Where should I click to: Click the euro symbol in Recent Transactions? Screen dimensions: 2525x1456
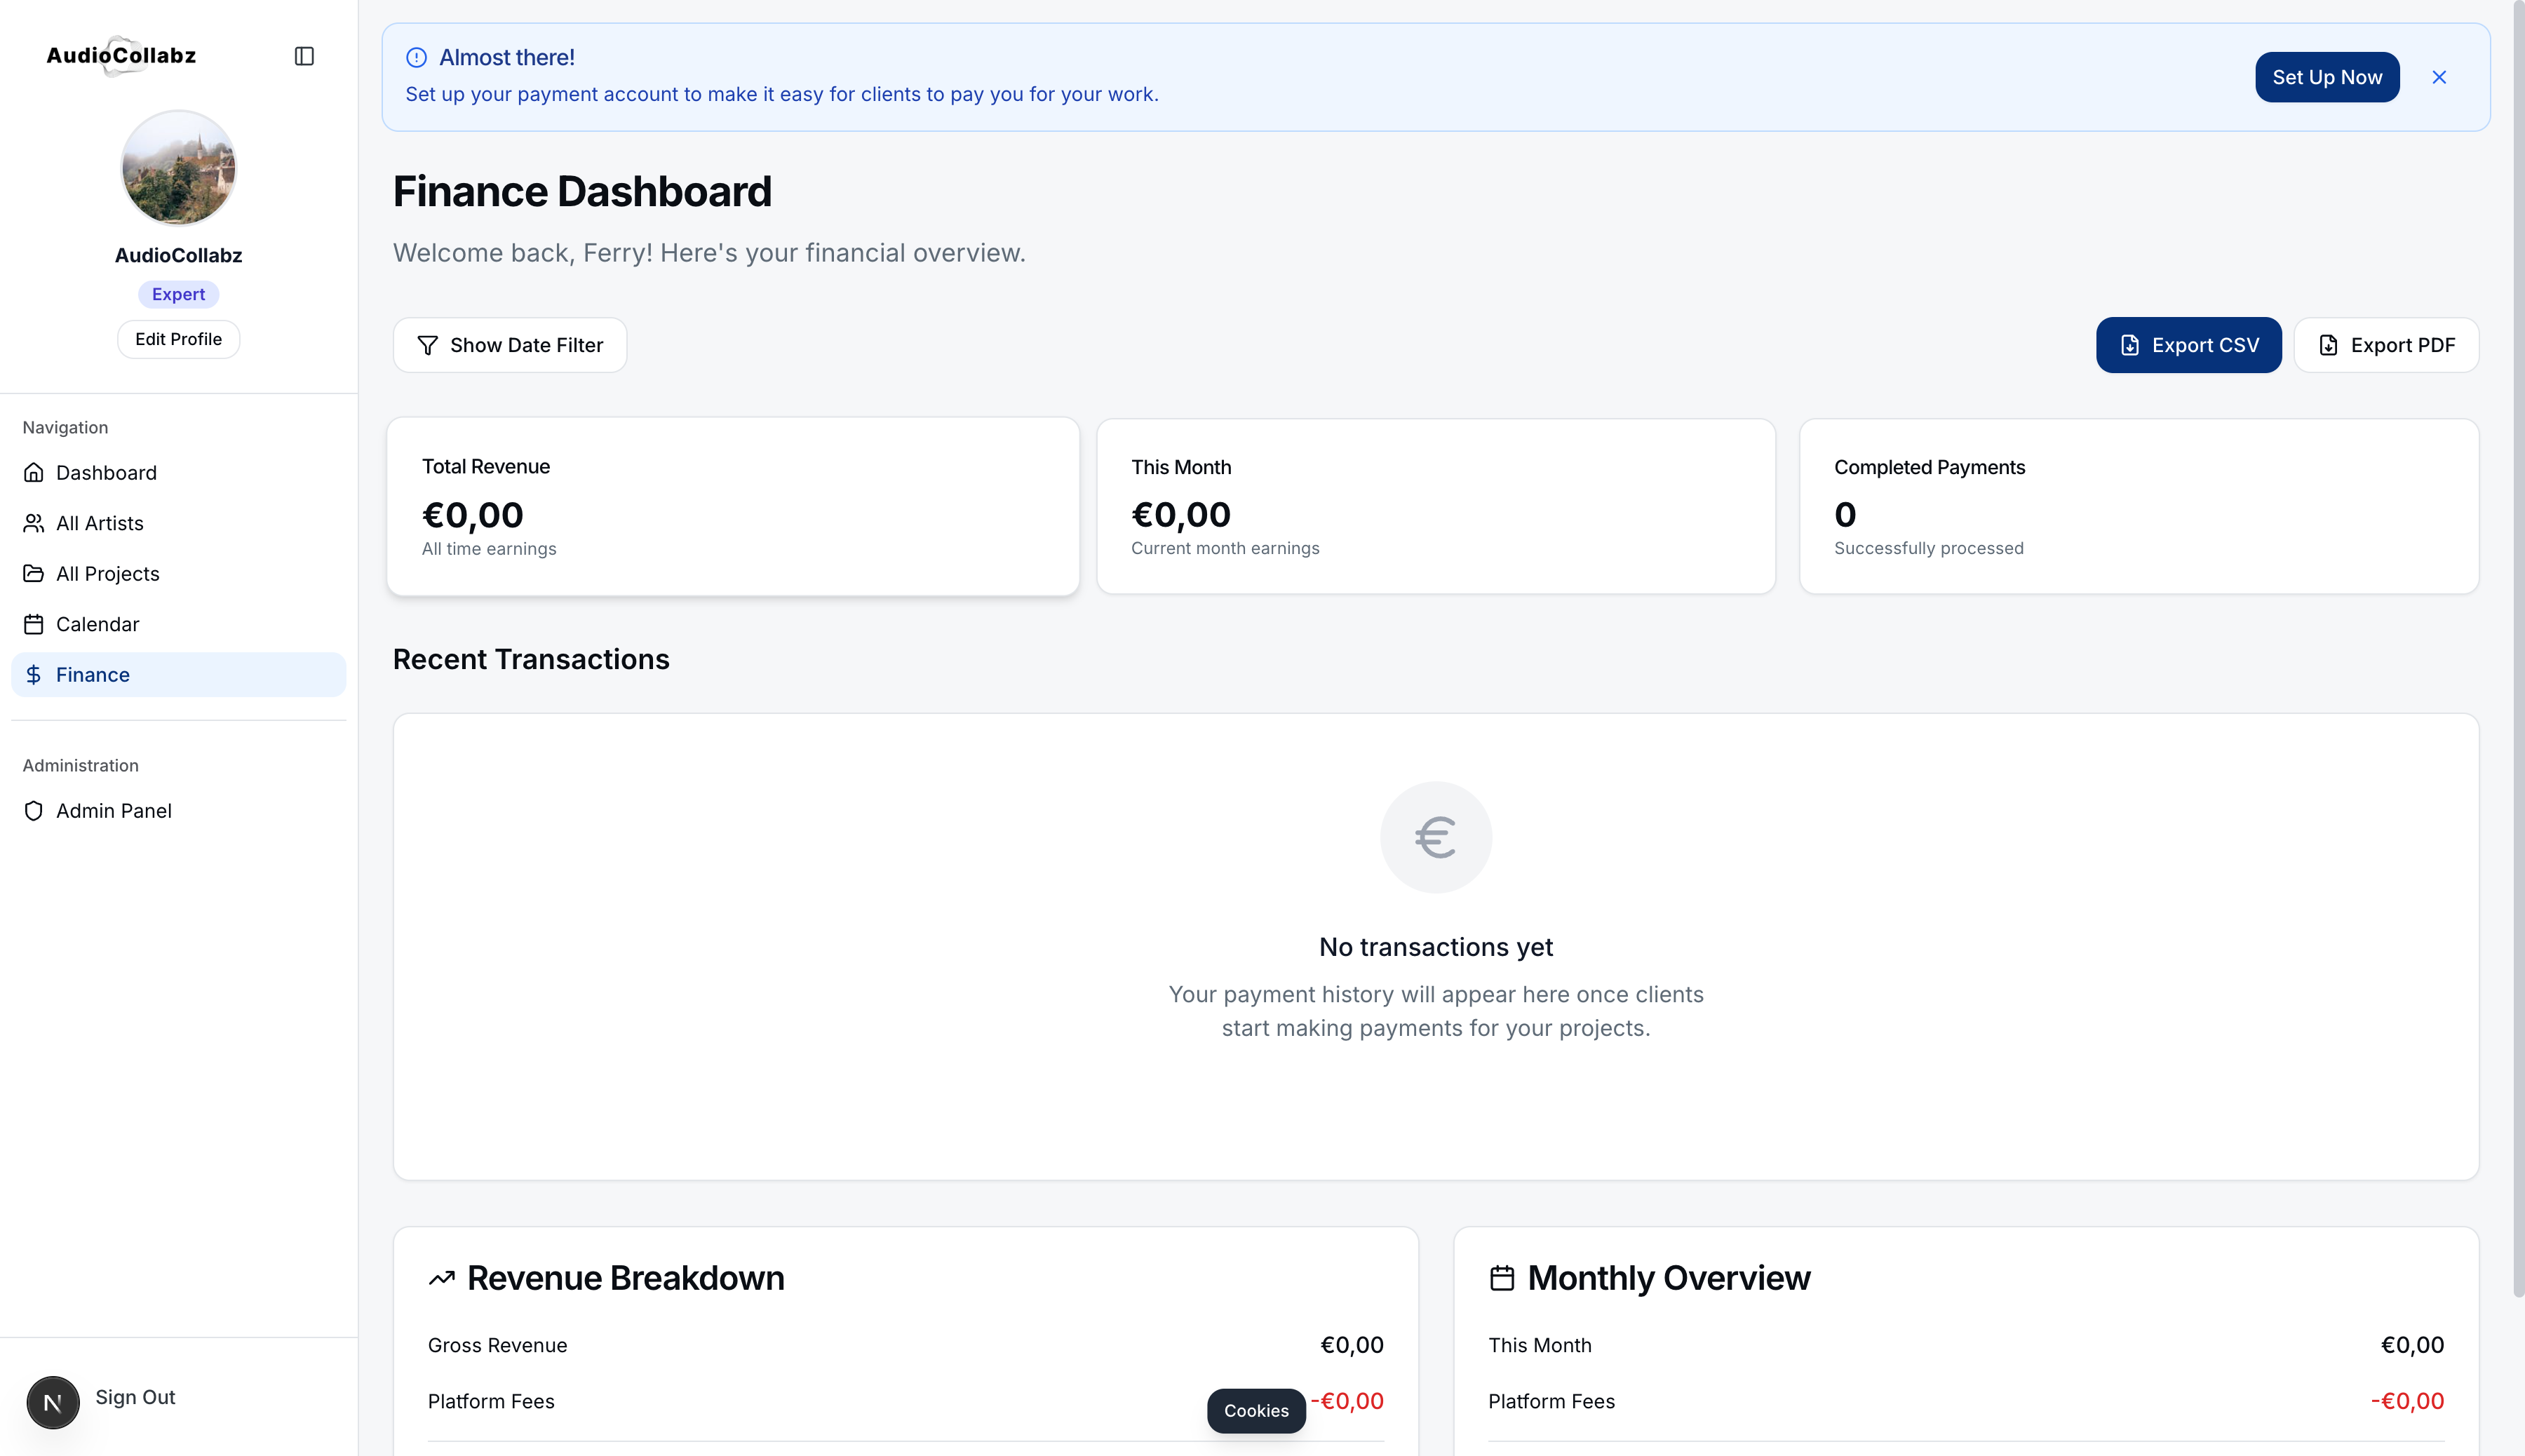point(1436,837)
